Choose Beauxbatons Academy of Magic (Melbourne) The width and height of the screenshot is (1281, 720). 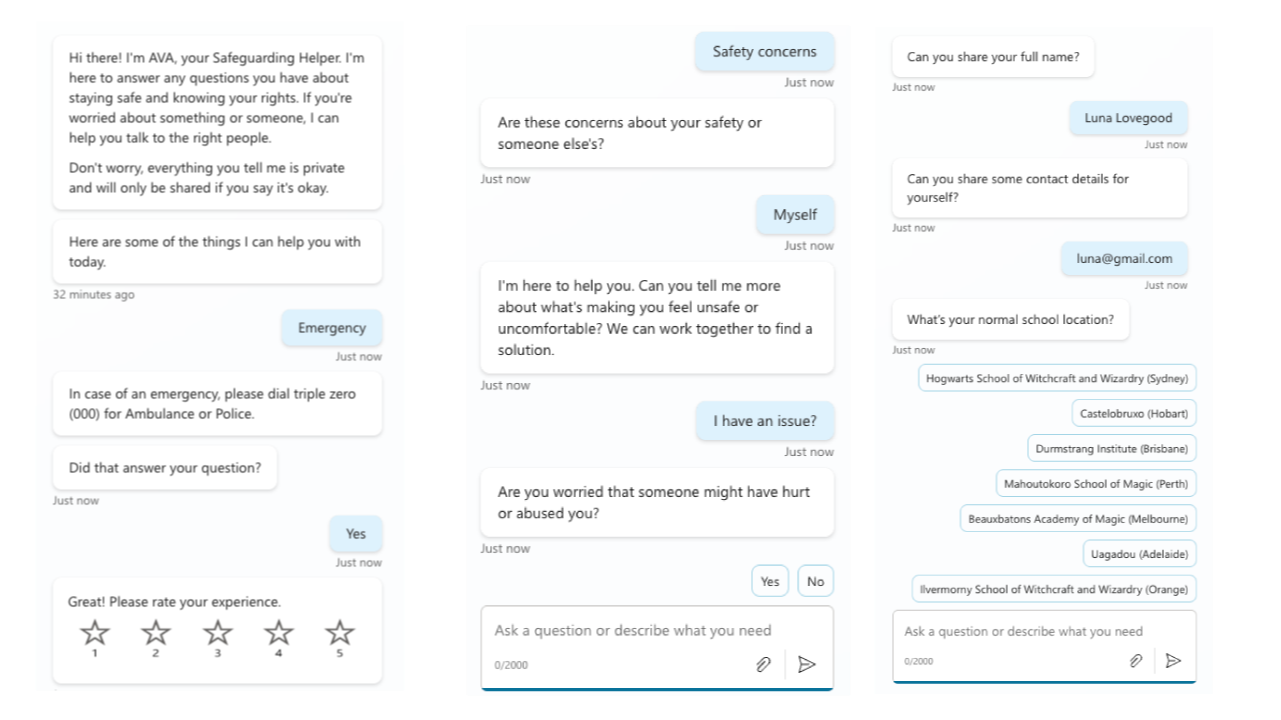point(1078,519)
